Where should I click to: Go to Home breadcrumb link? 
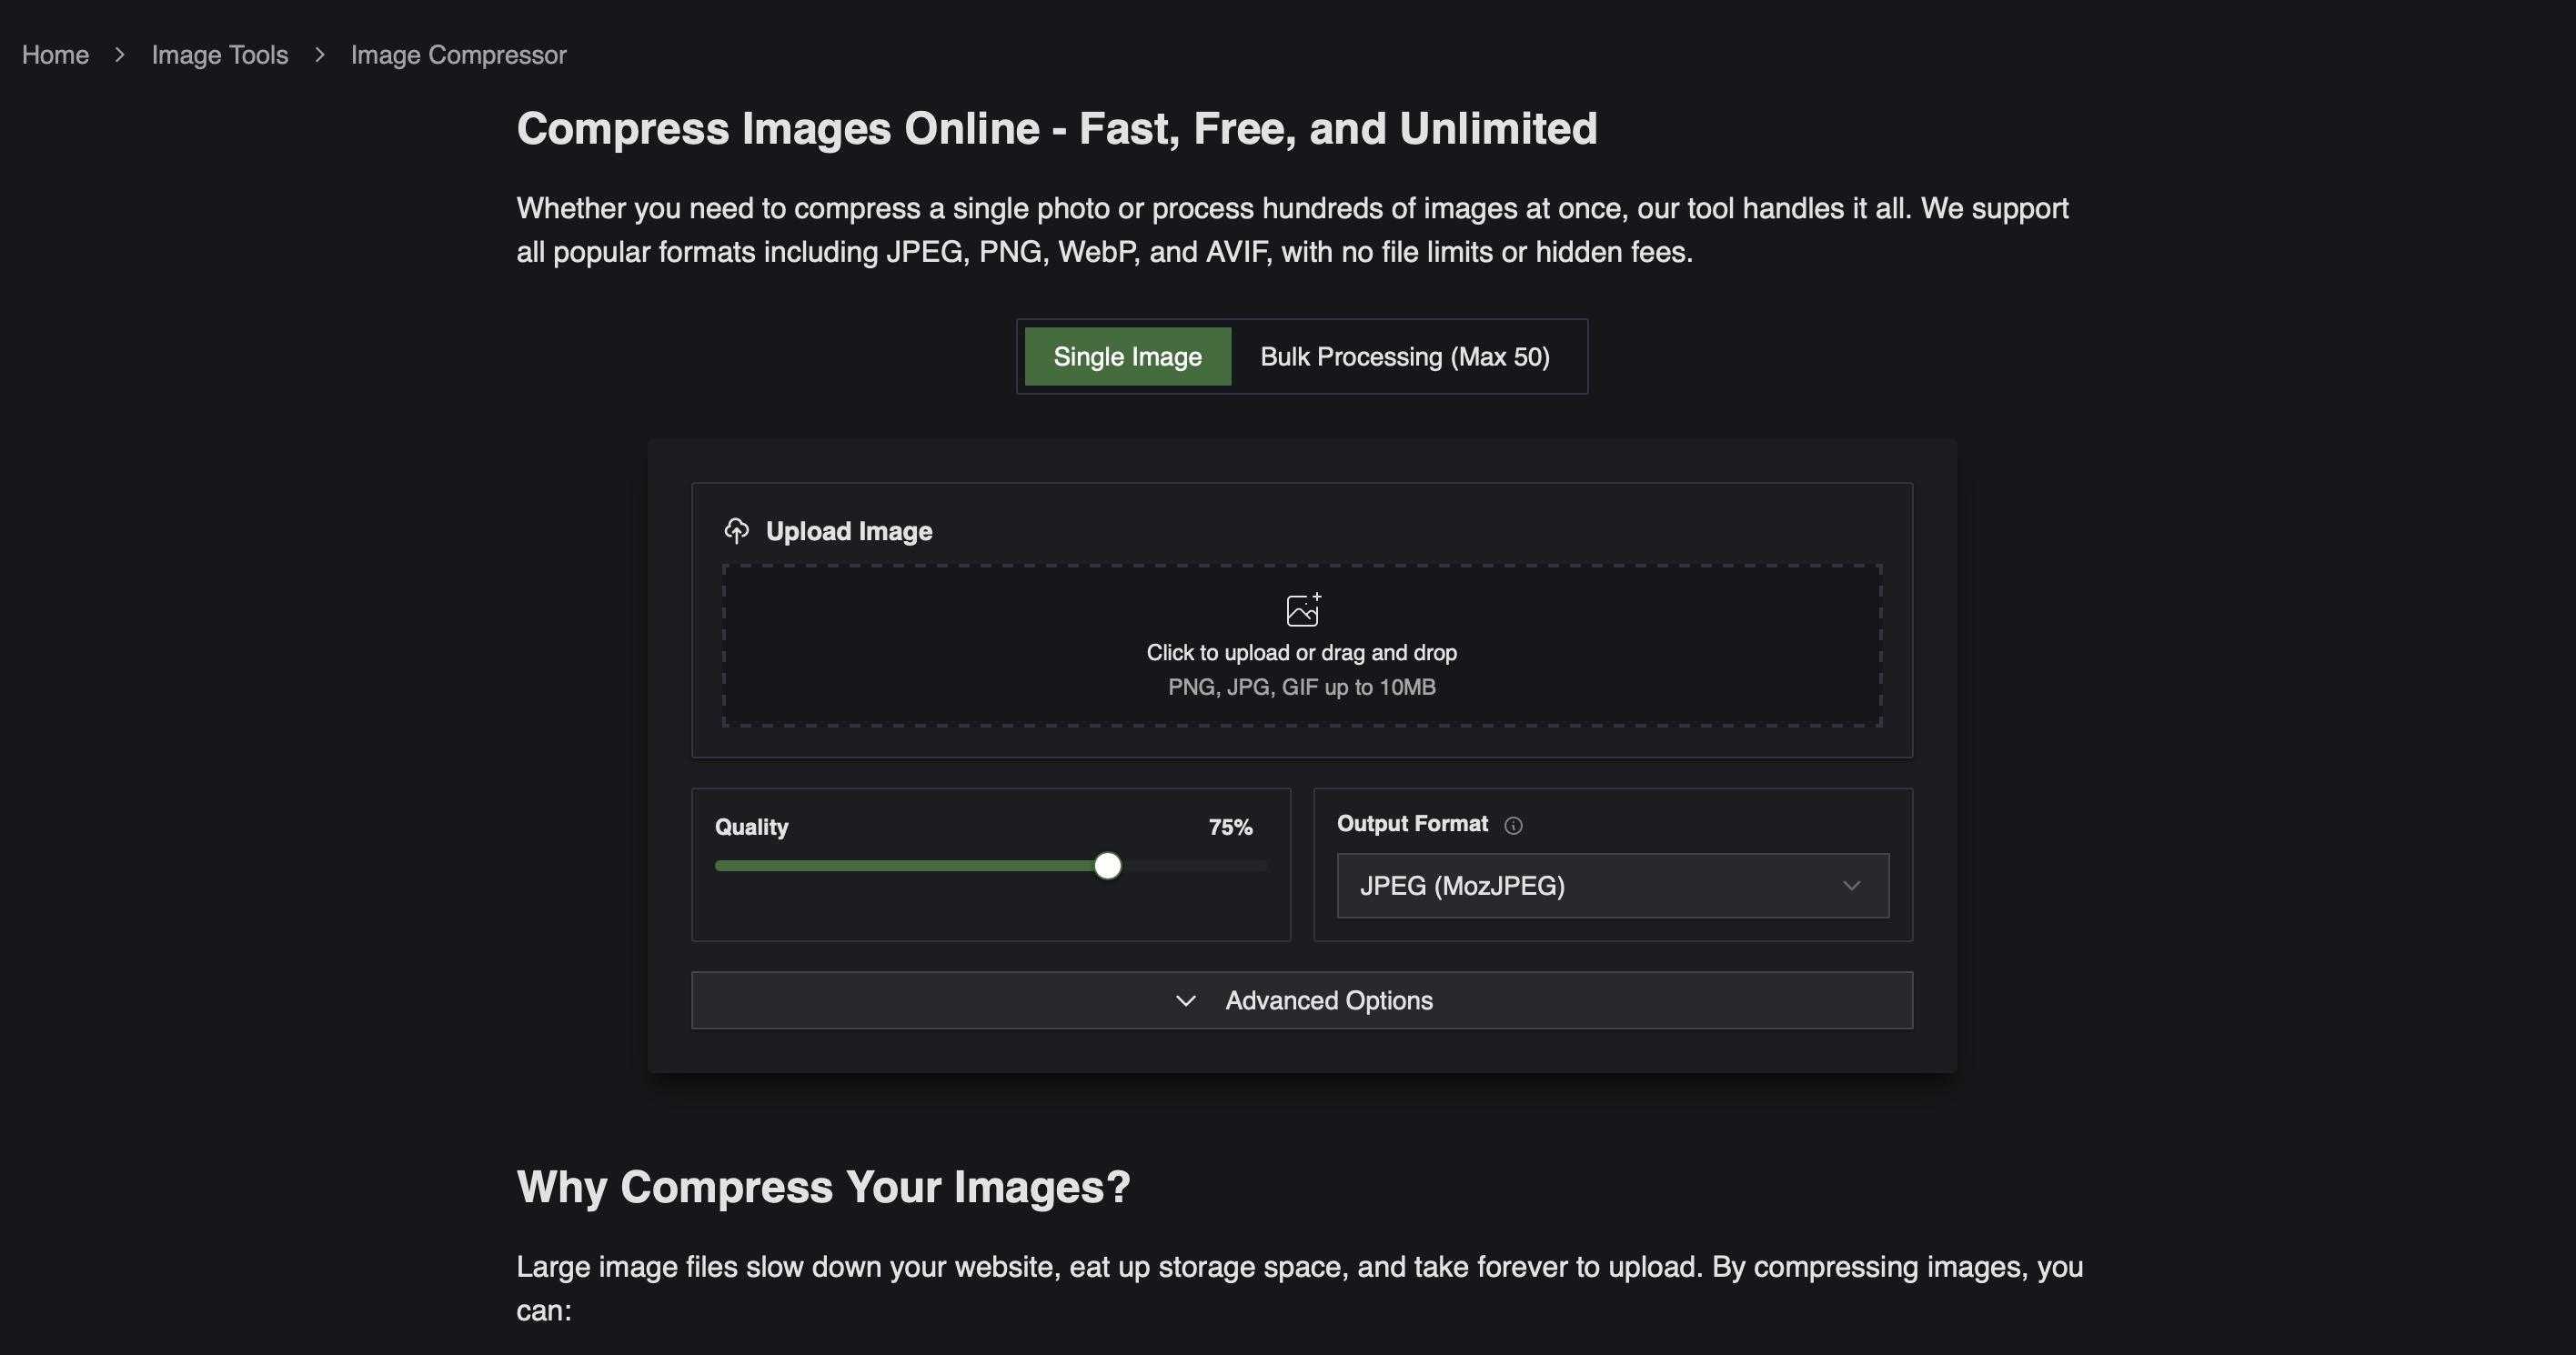55,55
